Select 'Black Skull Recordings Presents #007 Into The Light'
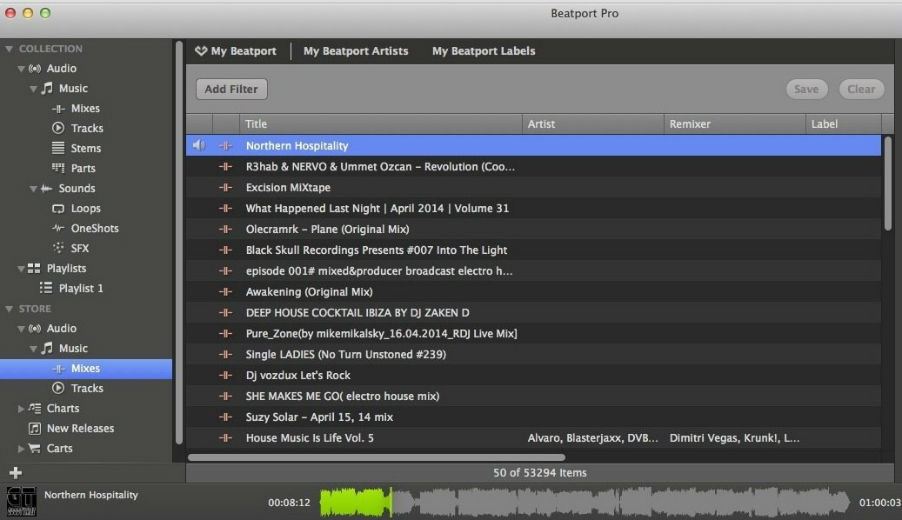This screenshot has width=902, height=520. 376,250
